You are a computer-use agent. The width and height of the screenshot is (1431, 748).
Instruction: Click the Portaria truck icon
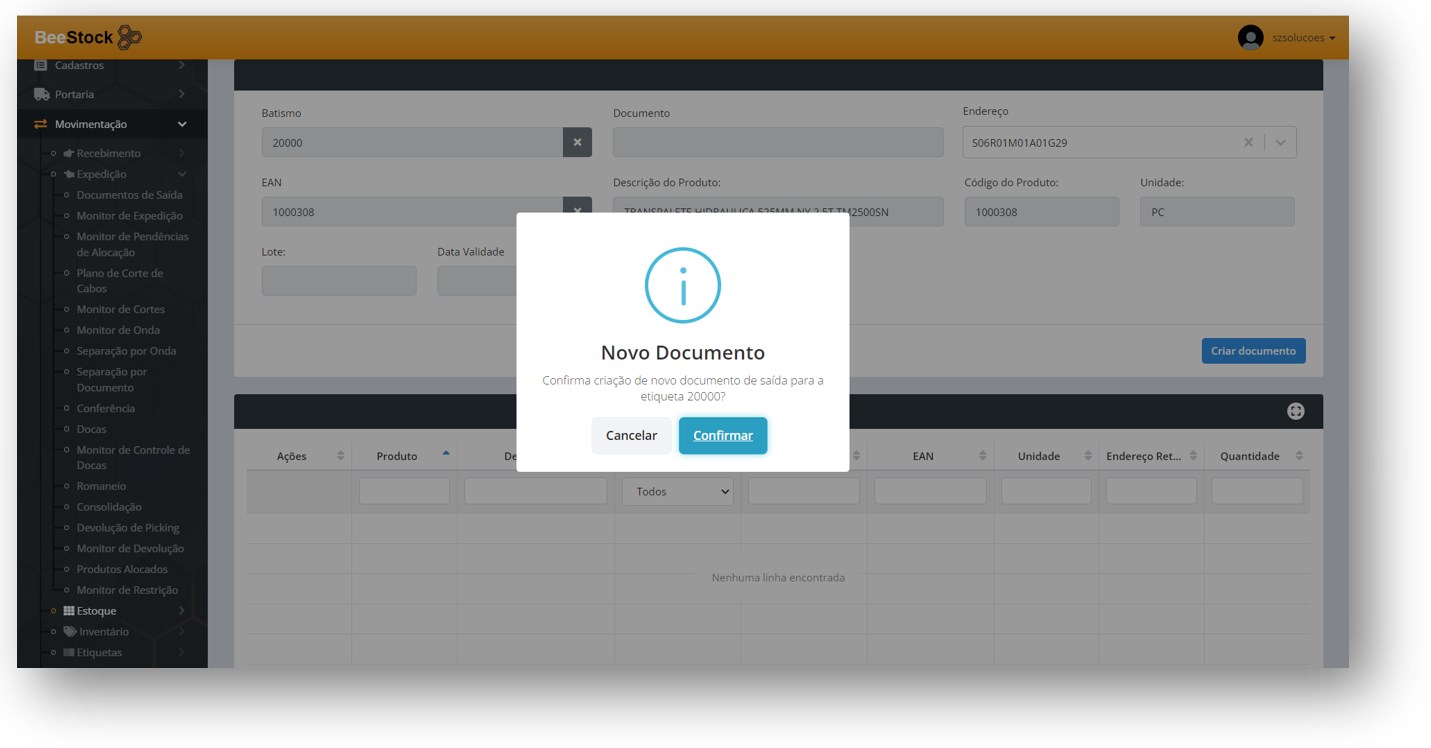(x=41, y=94)
